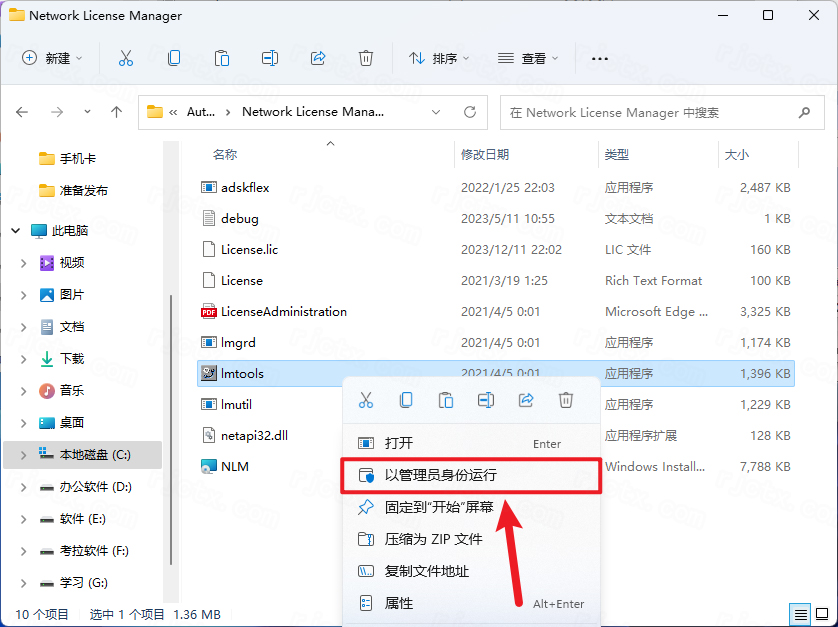
Task: Click the 修改日期 column header
Action: pos(485,155)
